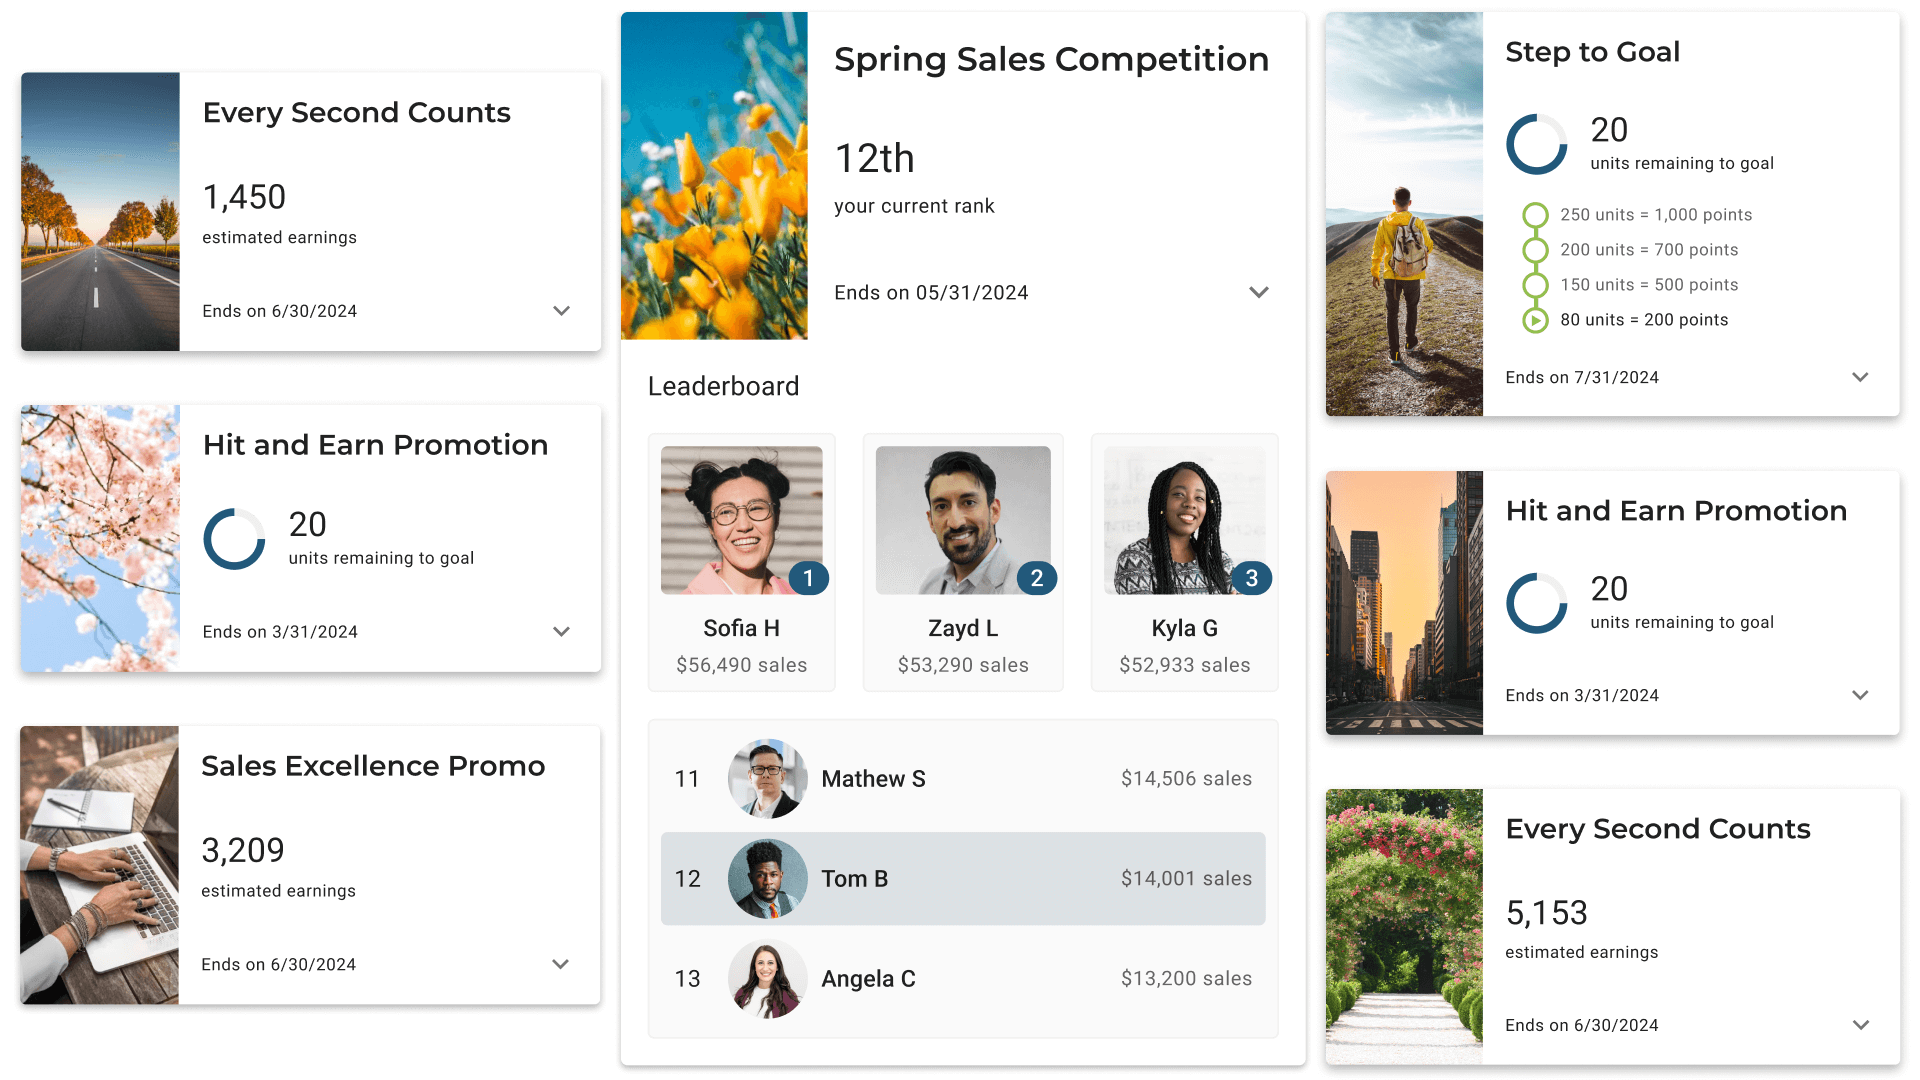Expand left Every Second Counts card chevron
This screenshot has height=1080, width=1920.
562,311
